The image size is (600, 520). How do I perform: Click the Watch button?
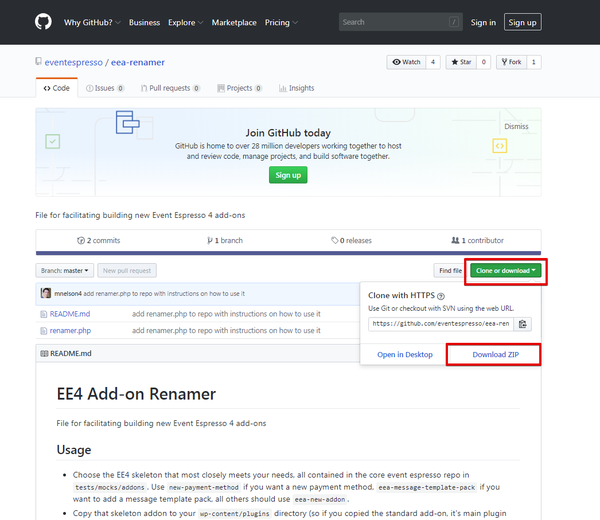coord(406,62)
